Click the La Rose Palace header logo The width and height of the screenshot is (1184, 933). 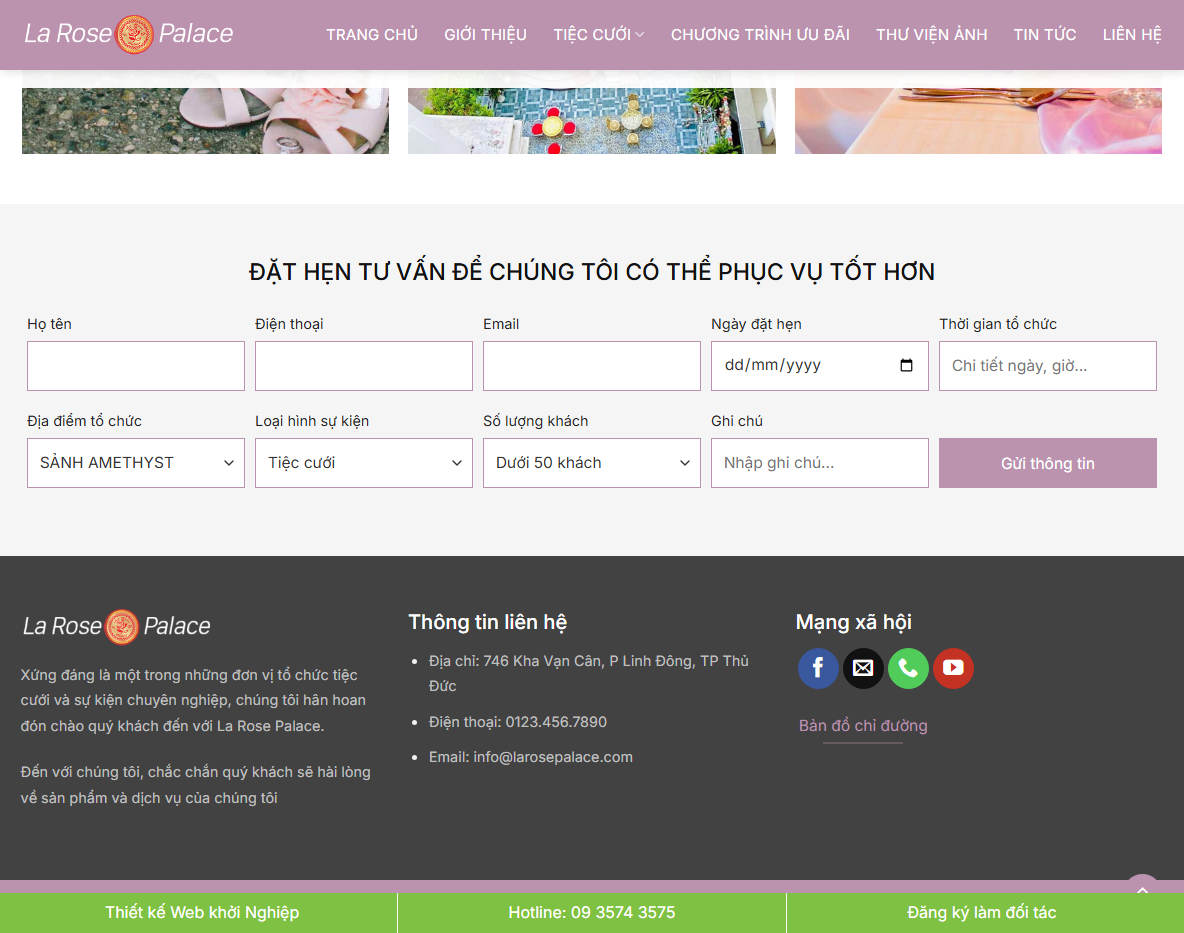128,34
